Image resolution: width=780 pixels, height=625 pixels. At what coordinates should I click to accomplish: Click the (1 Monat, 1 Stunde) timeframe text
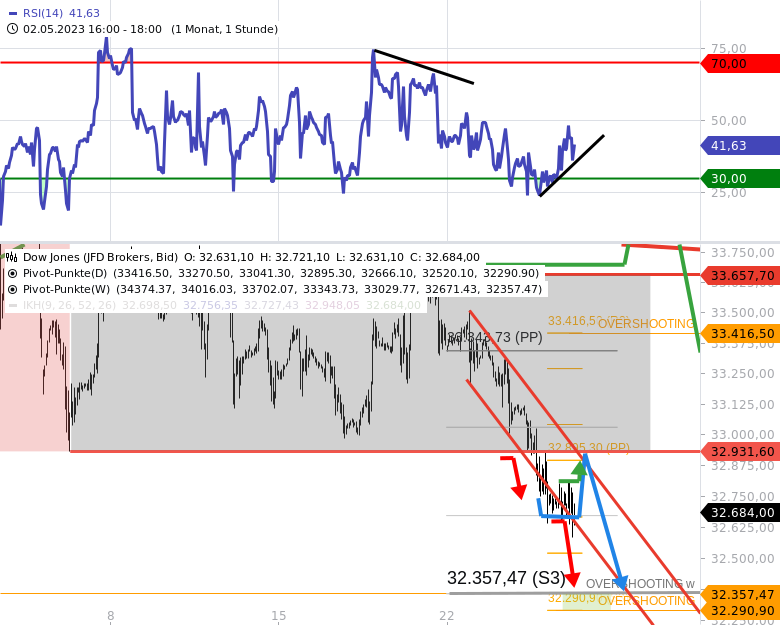(x=224, y=29)
